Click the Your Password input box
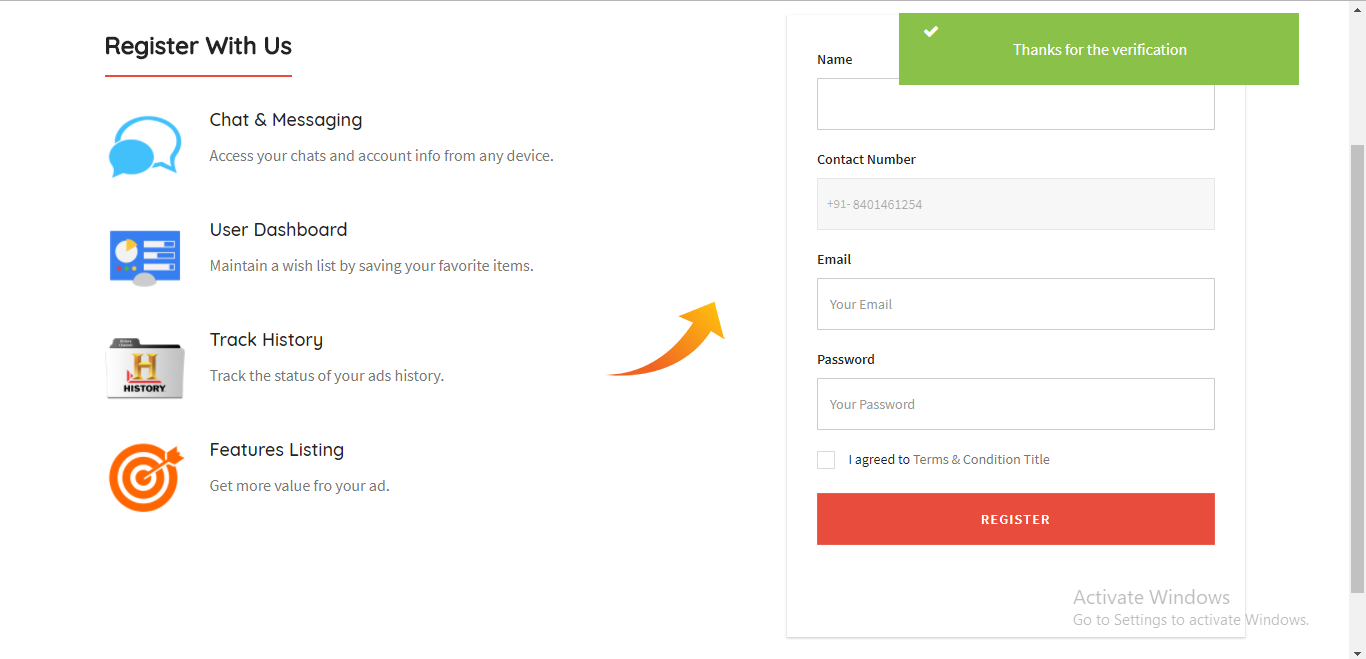 pos(1015,404)
